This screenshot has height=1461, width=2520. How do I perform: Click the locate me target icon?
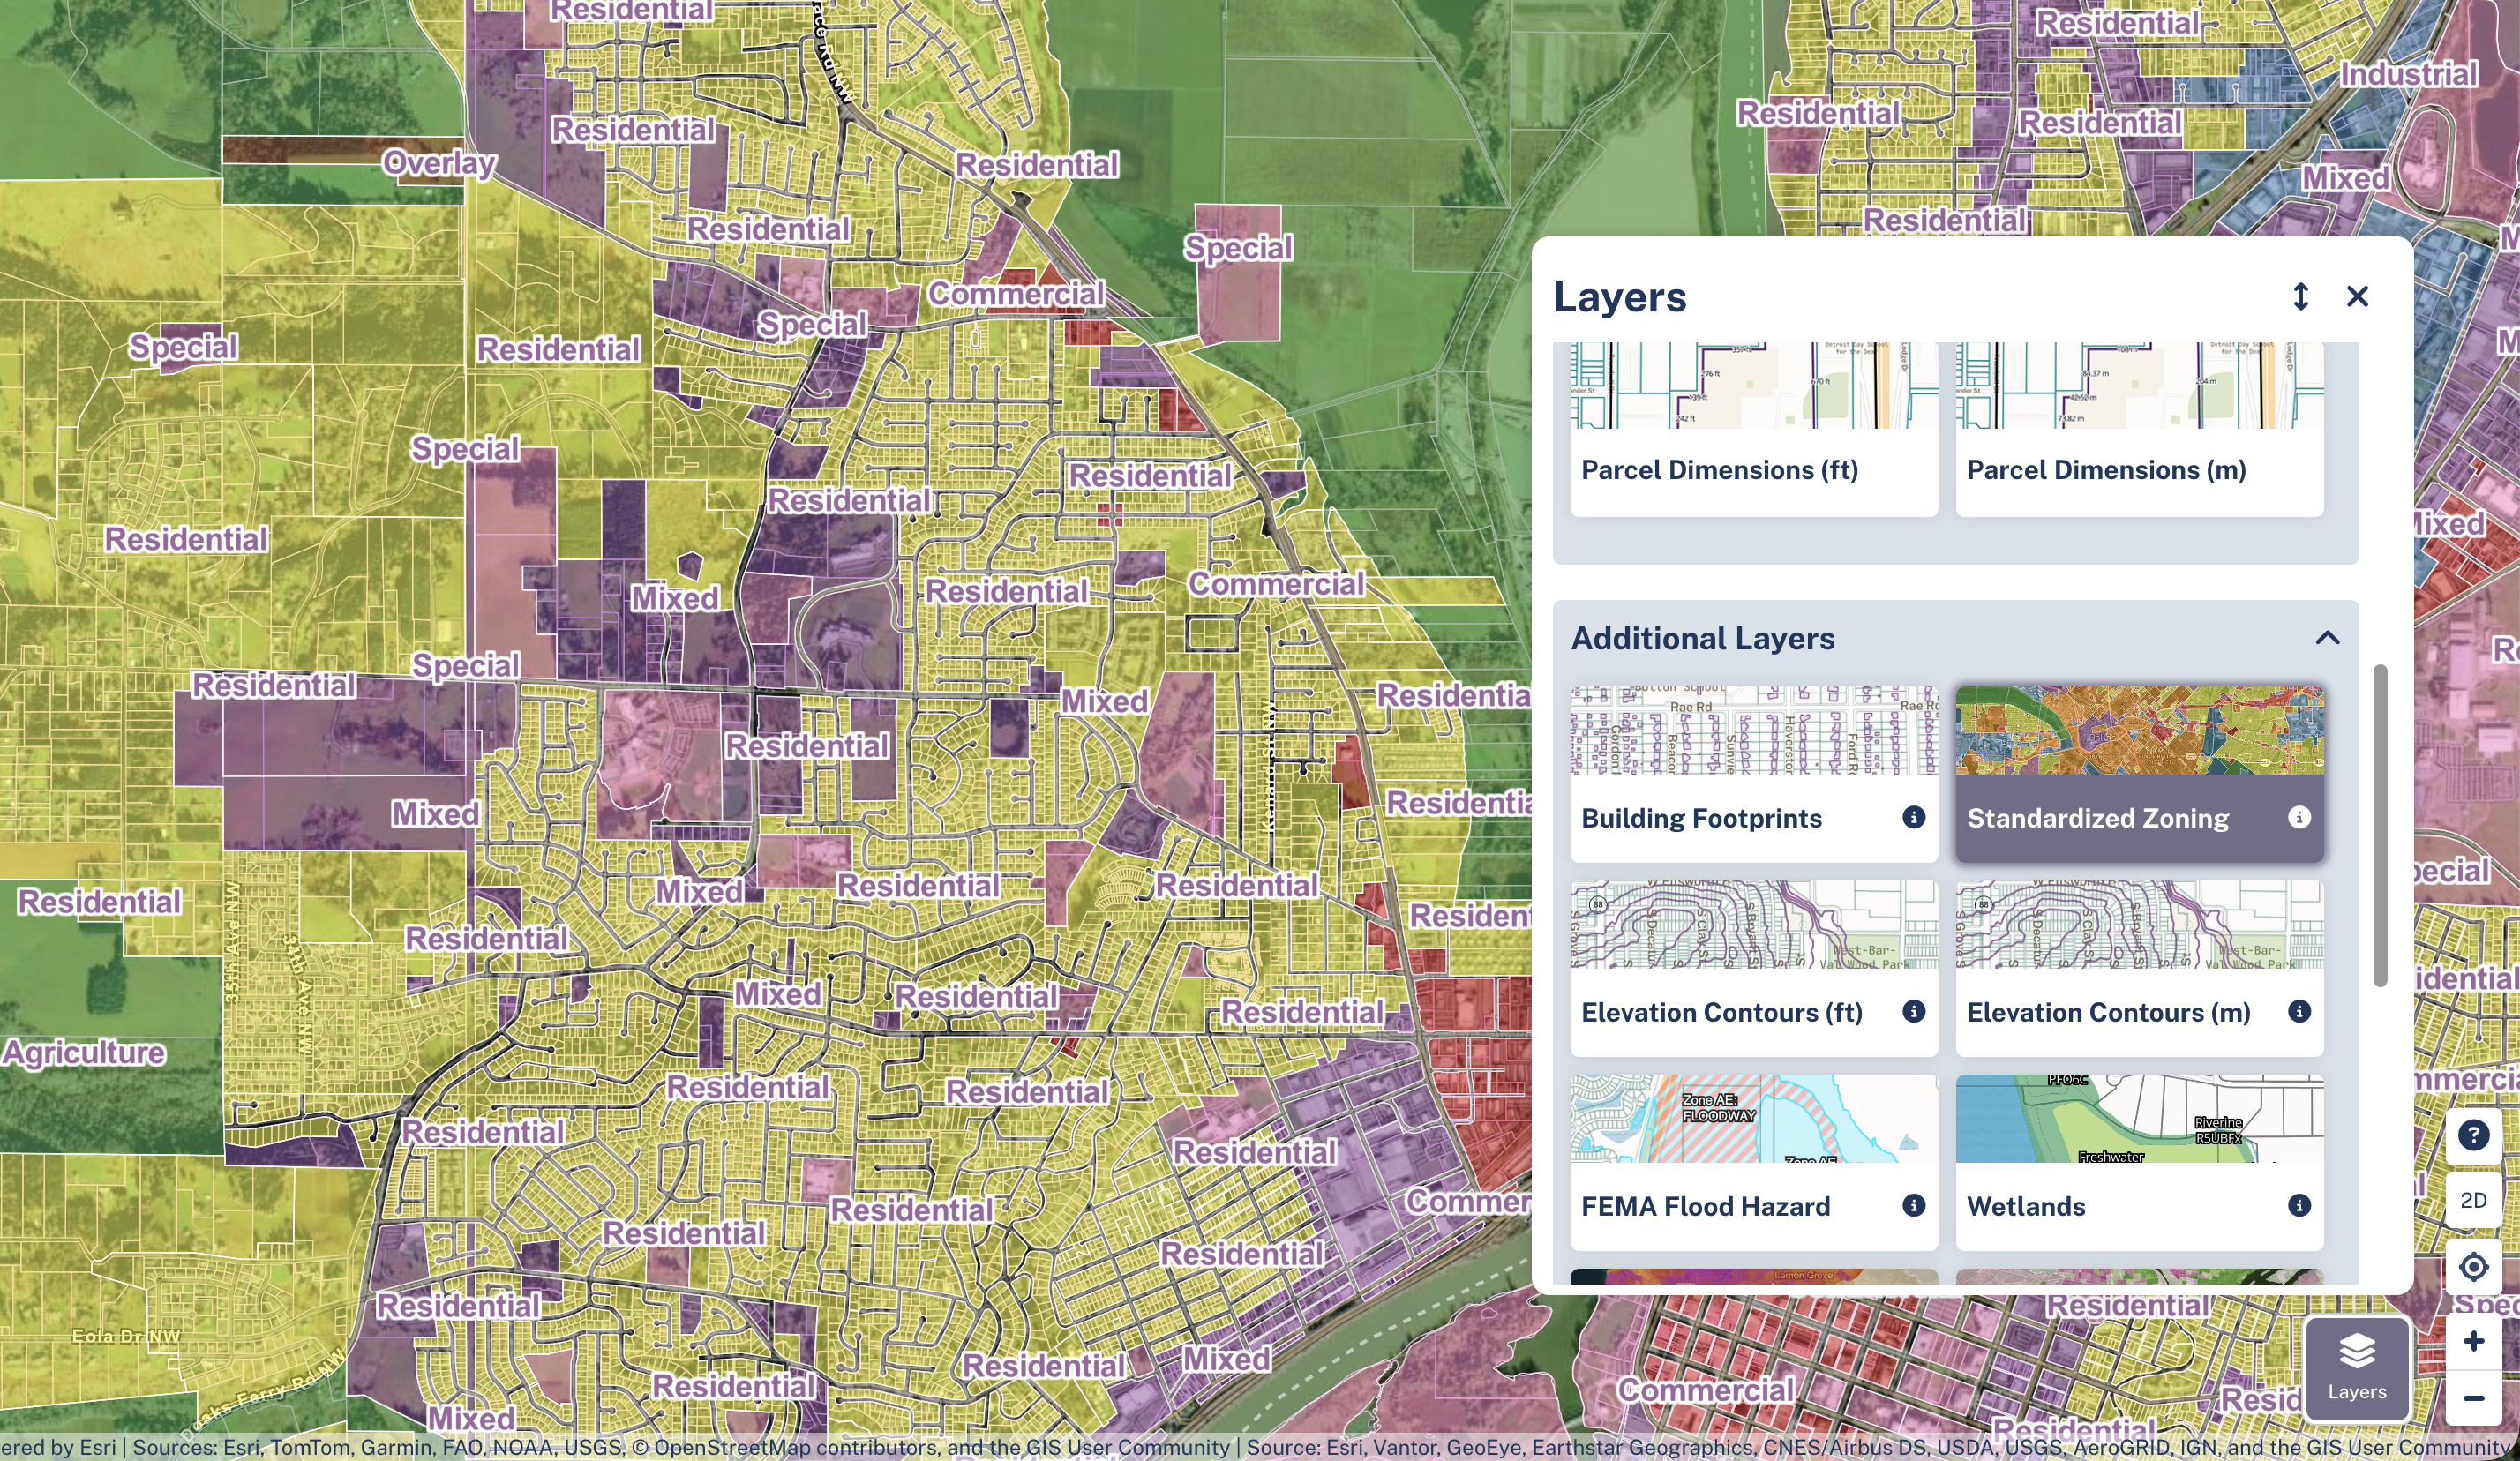pyautogui.click(x=2473, y=1266)
